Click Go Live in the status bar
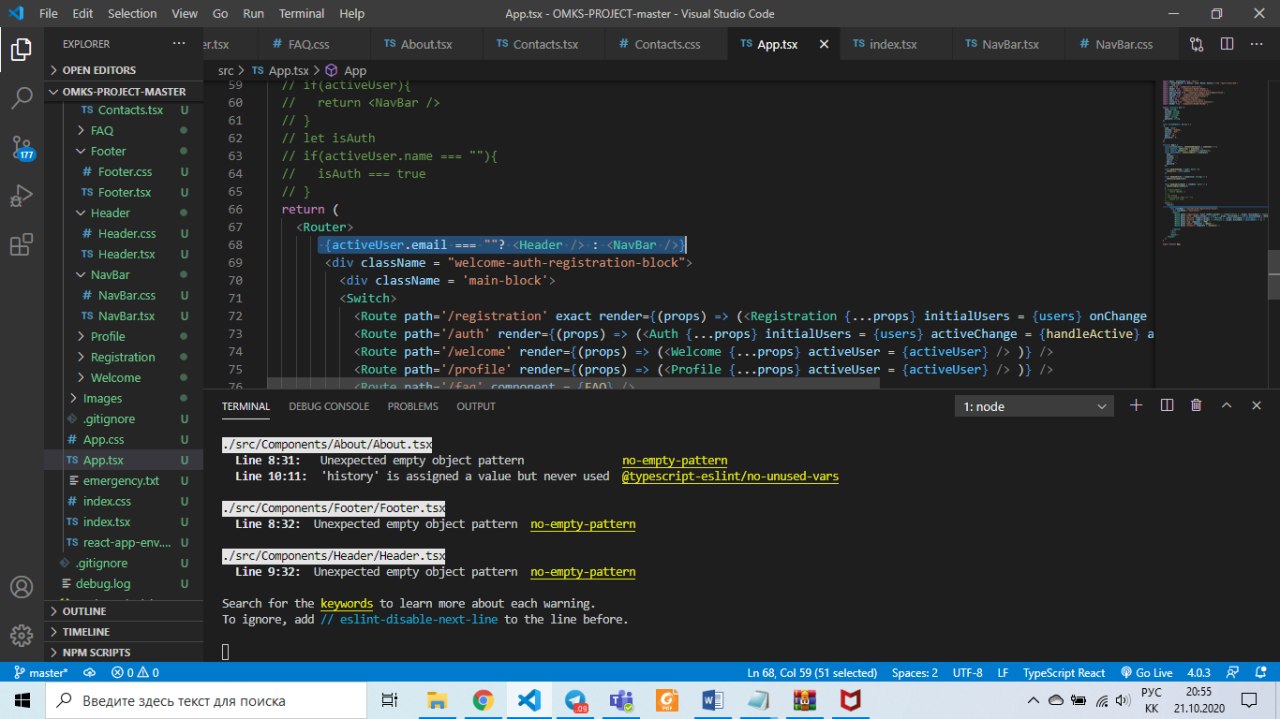 1146,673
